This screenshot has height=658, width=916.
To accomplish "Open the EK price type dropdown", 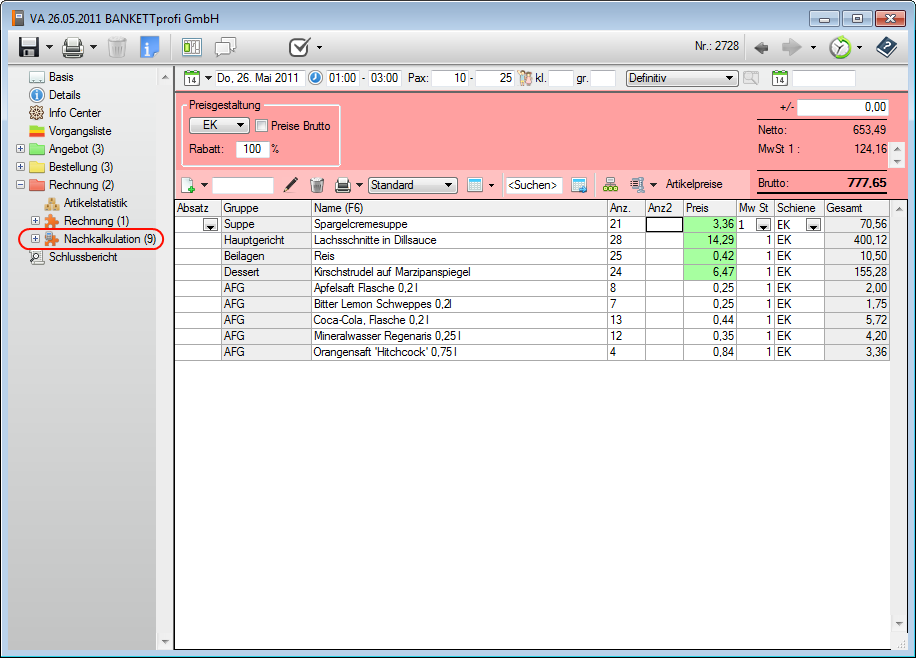I will (x=219, y=126).
